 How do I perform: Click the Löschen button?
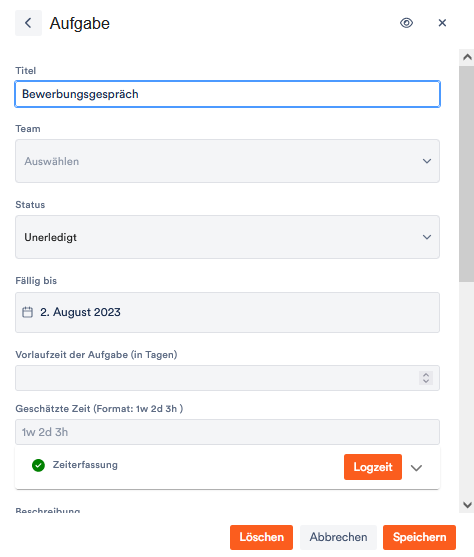tap(261, 537)
